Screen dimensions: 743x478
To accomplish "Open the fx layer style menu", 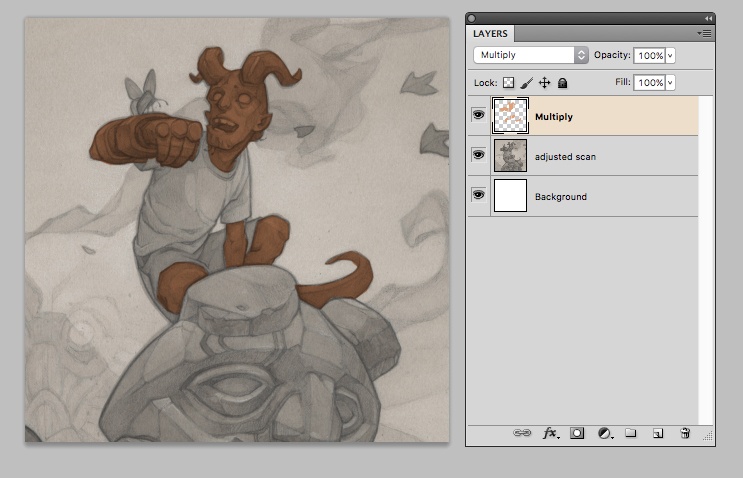I will [x=550, y=433].
